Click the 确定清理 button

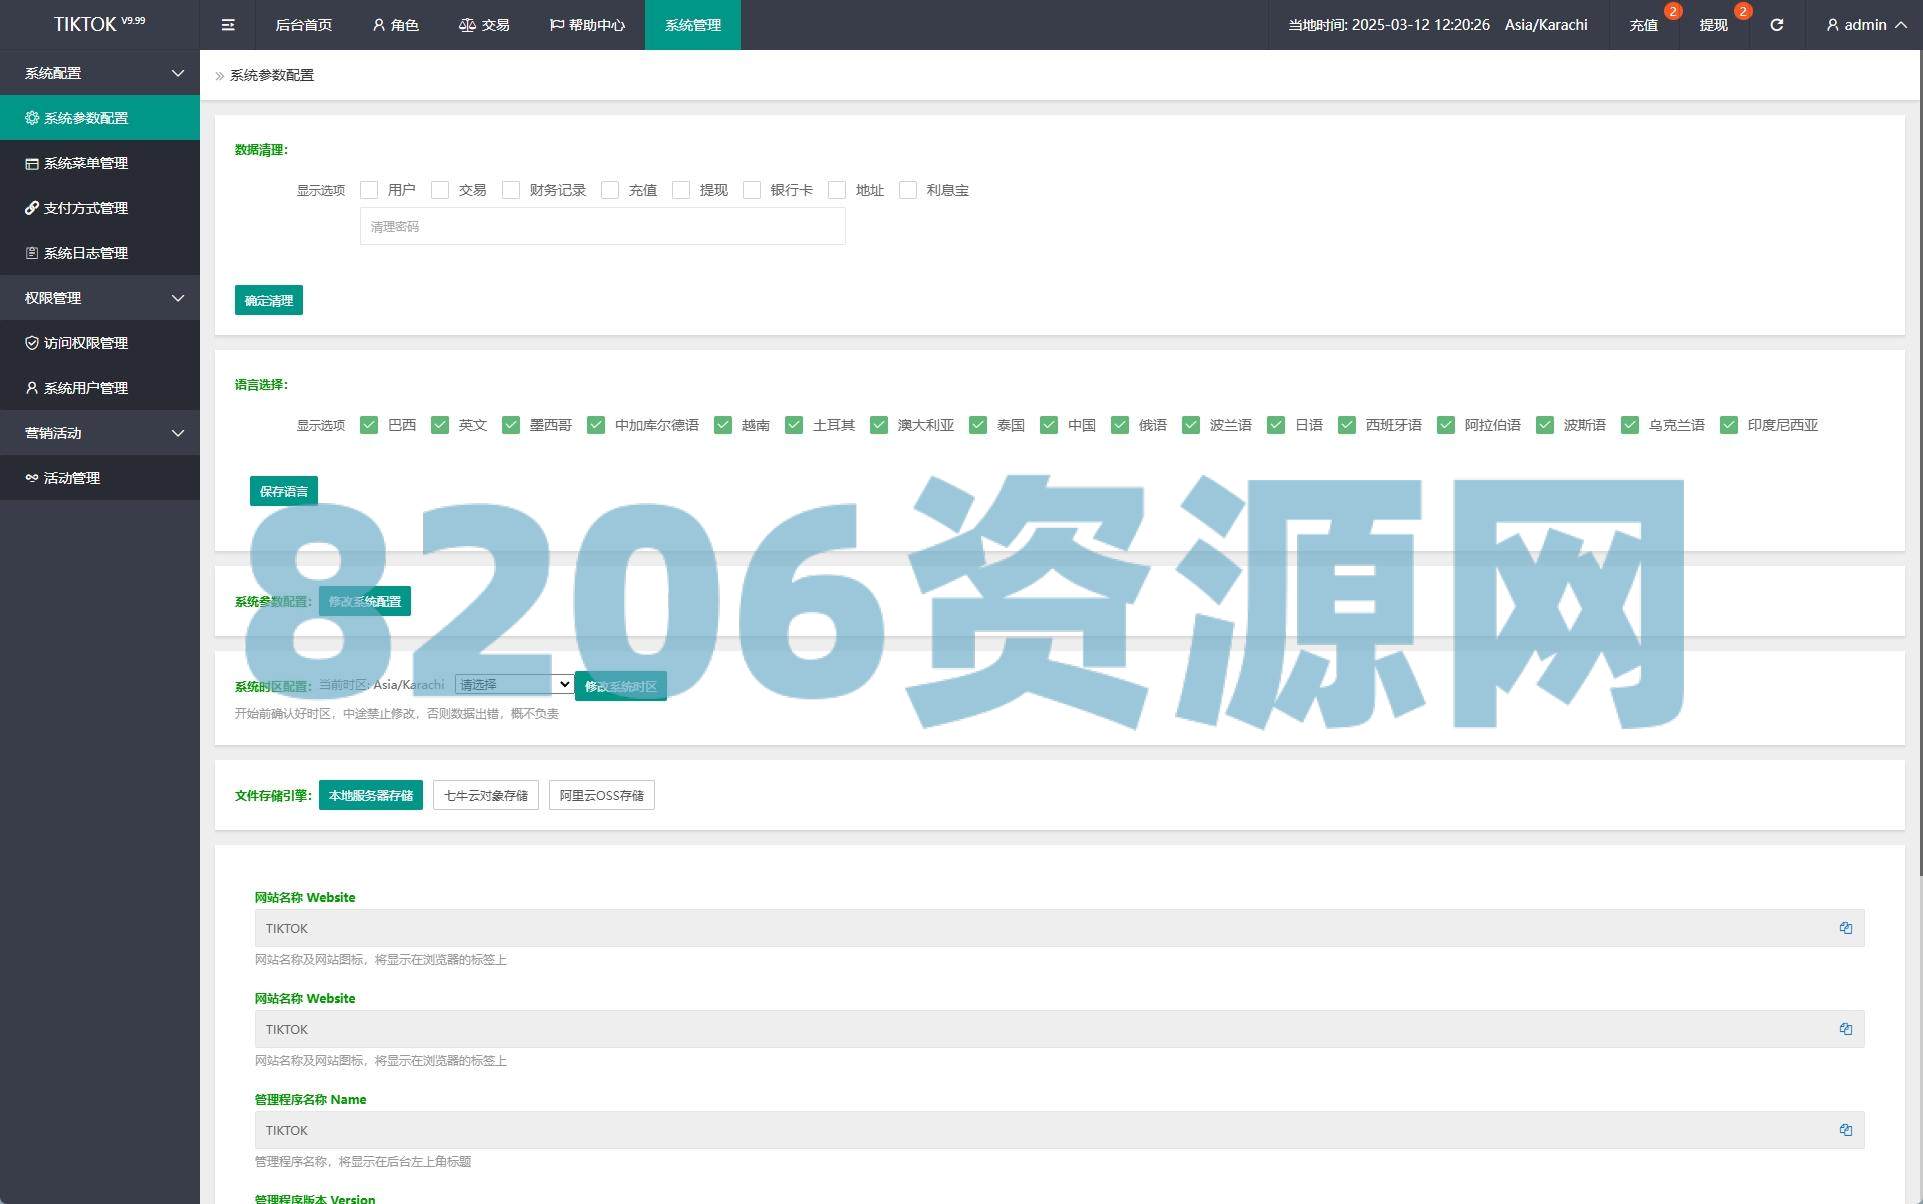click(x=269, y=300)
